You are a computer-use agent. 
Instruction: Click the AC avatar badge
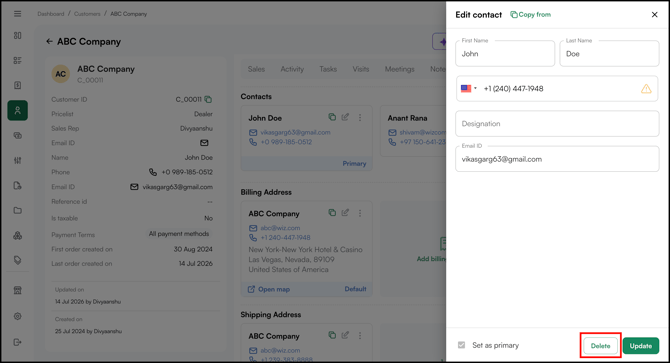coord(61,74)
